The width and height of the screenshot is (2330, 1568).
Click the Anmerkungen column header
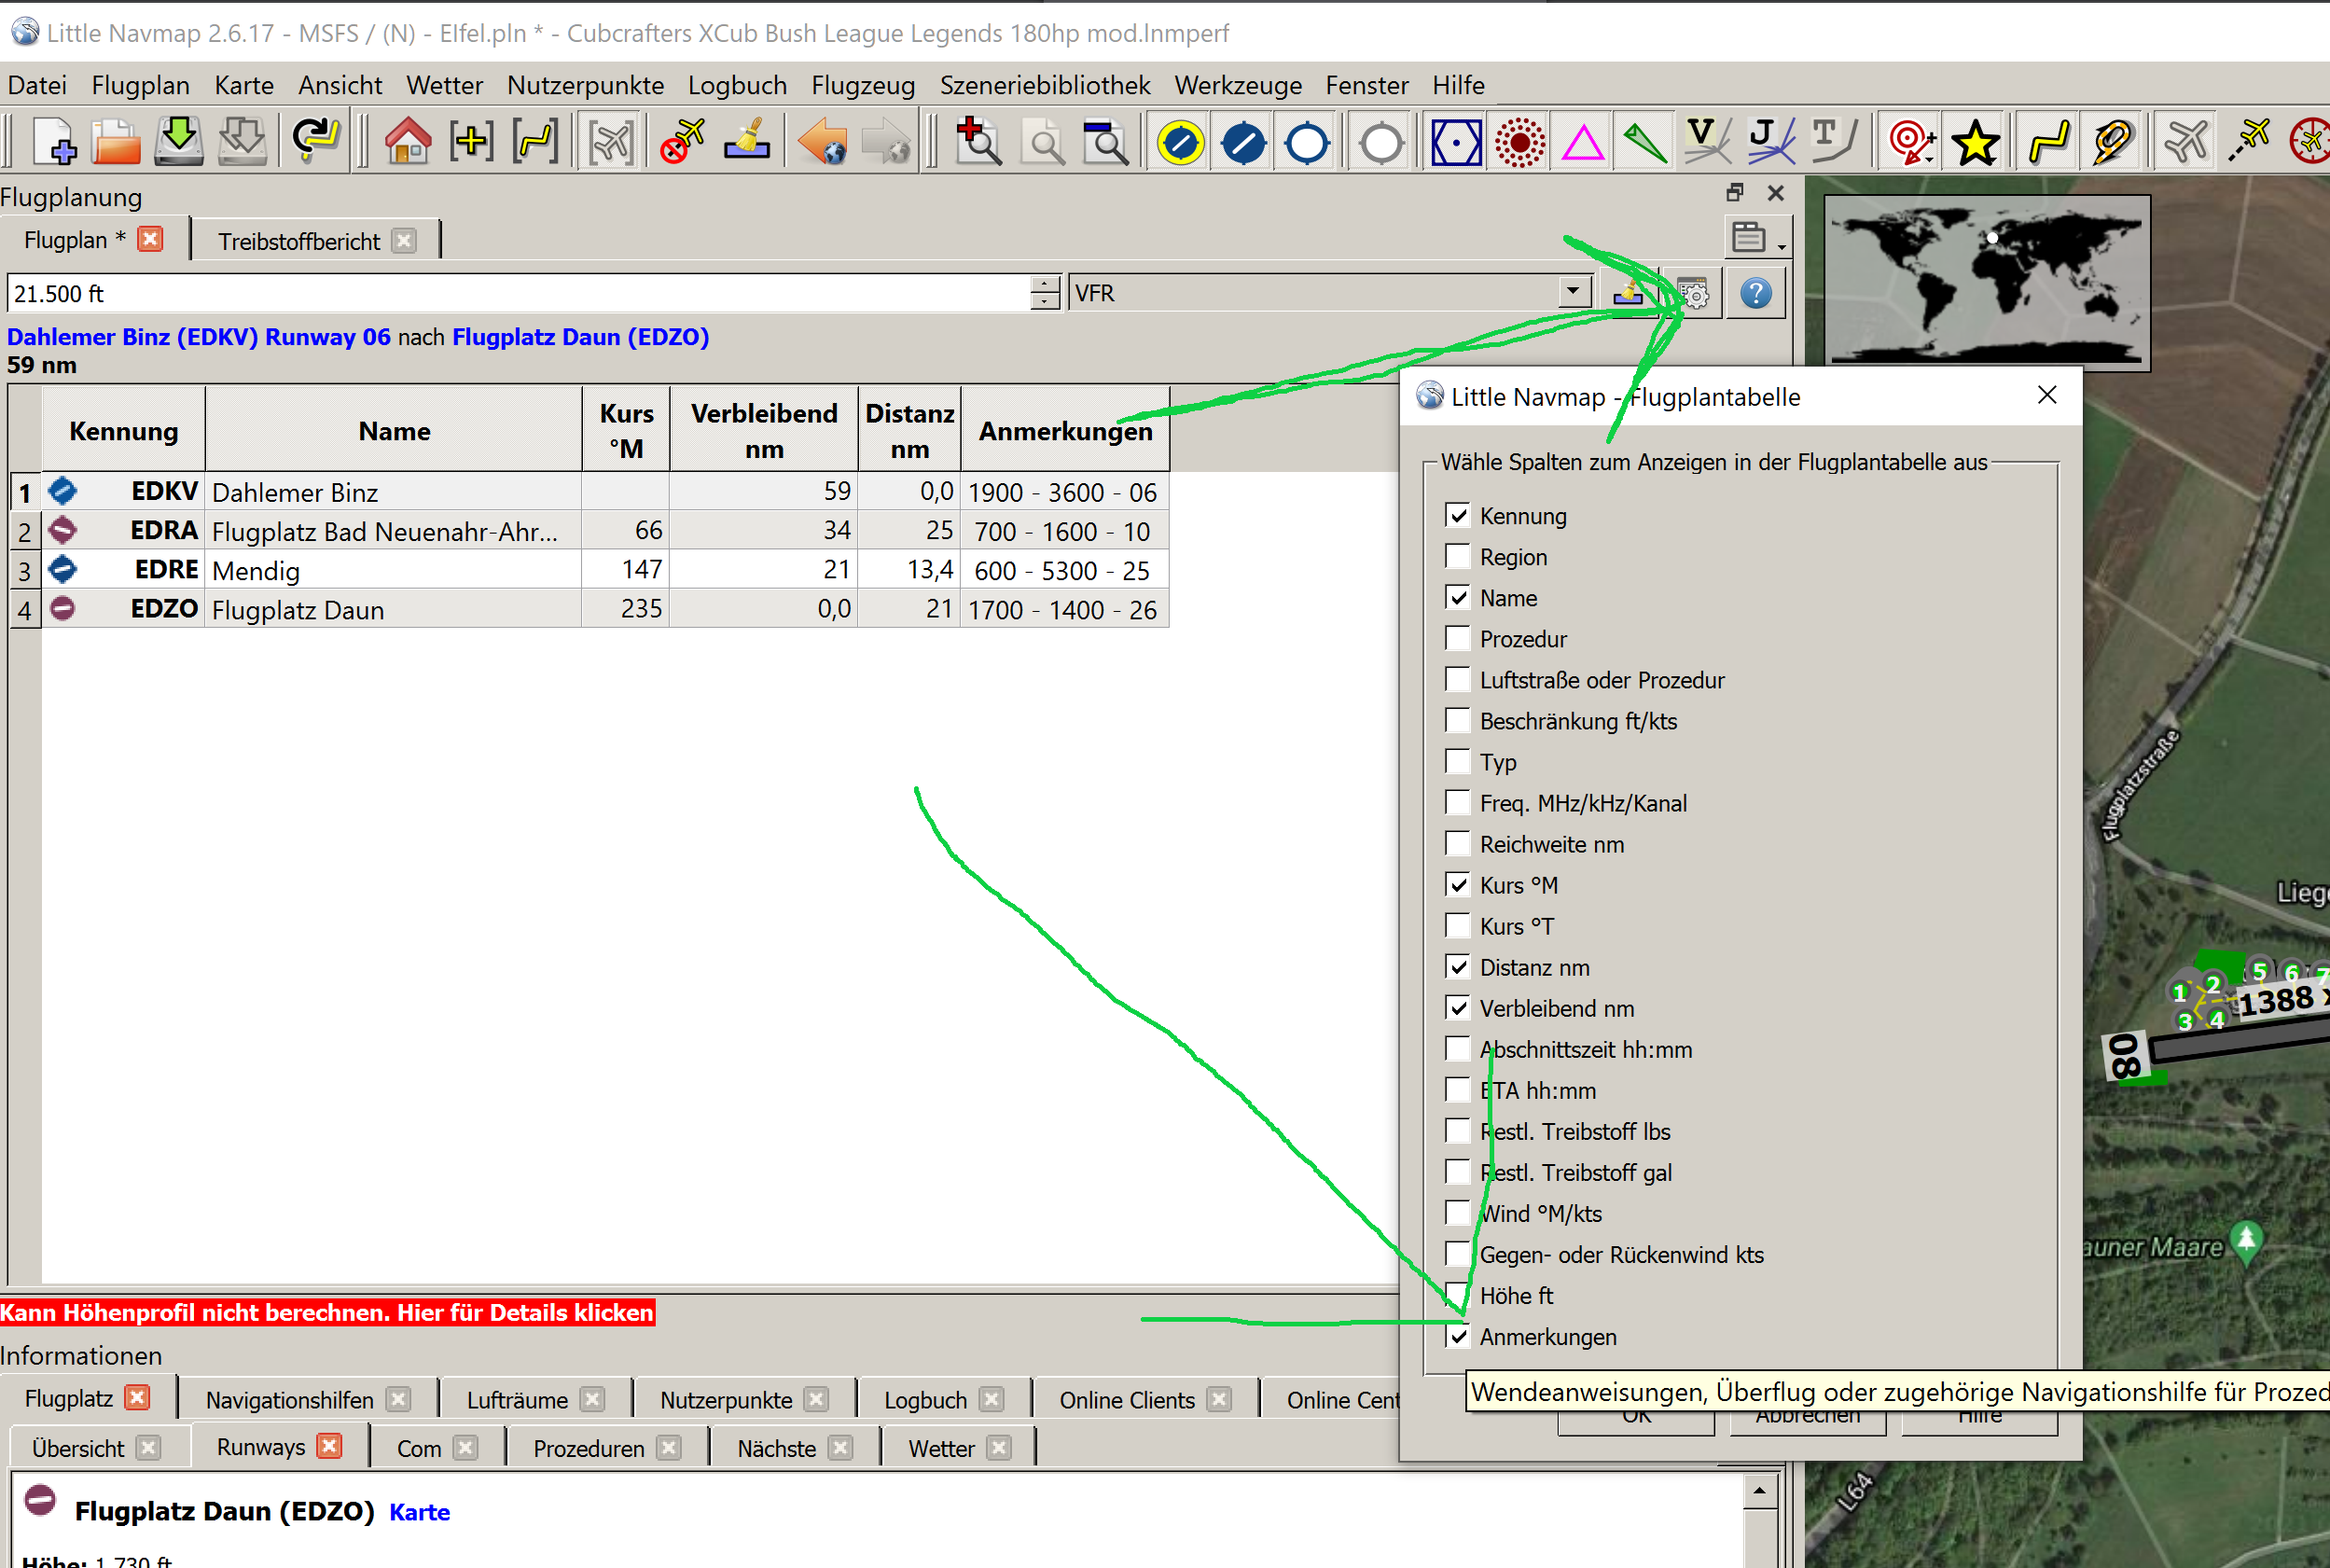1065,431
